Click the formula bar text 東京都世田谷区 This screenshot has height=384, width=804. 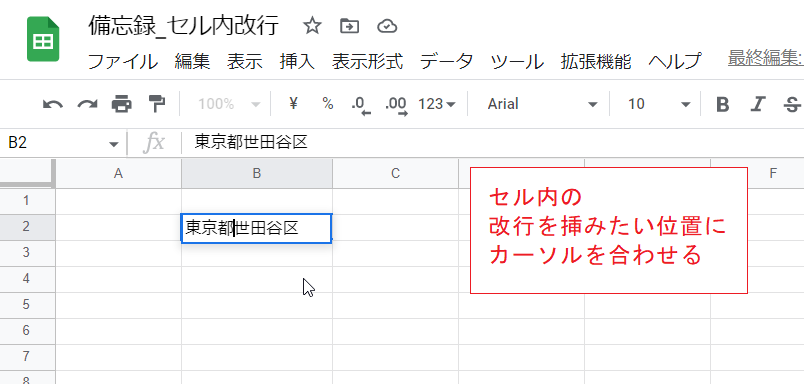(251, 143)
